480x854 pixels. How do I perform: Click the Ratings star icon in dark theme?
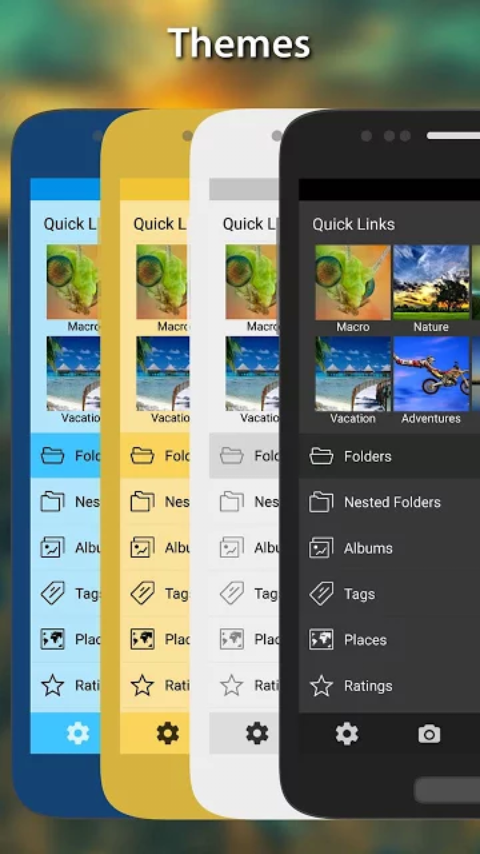click(321, 686)
